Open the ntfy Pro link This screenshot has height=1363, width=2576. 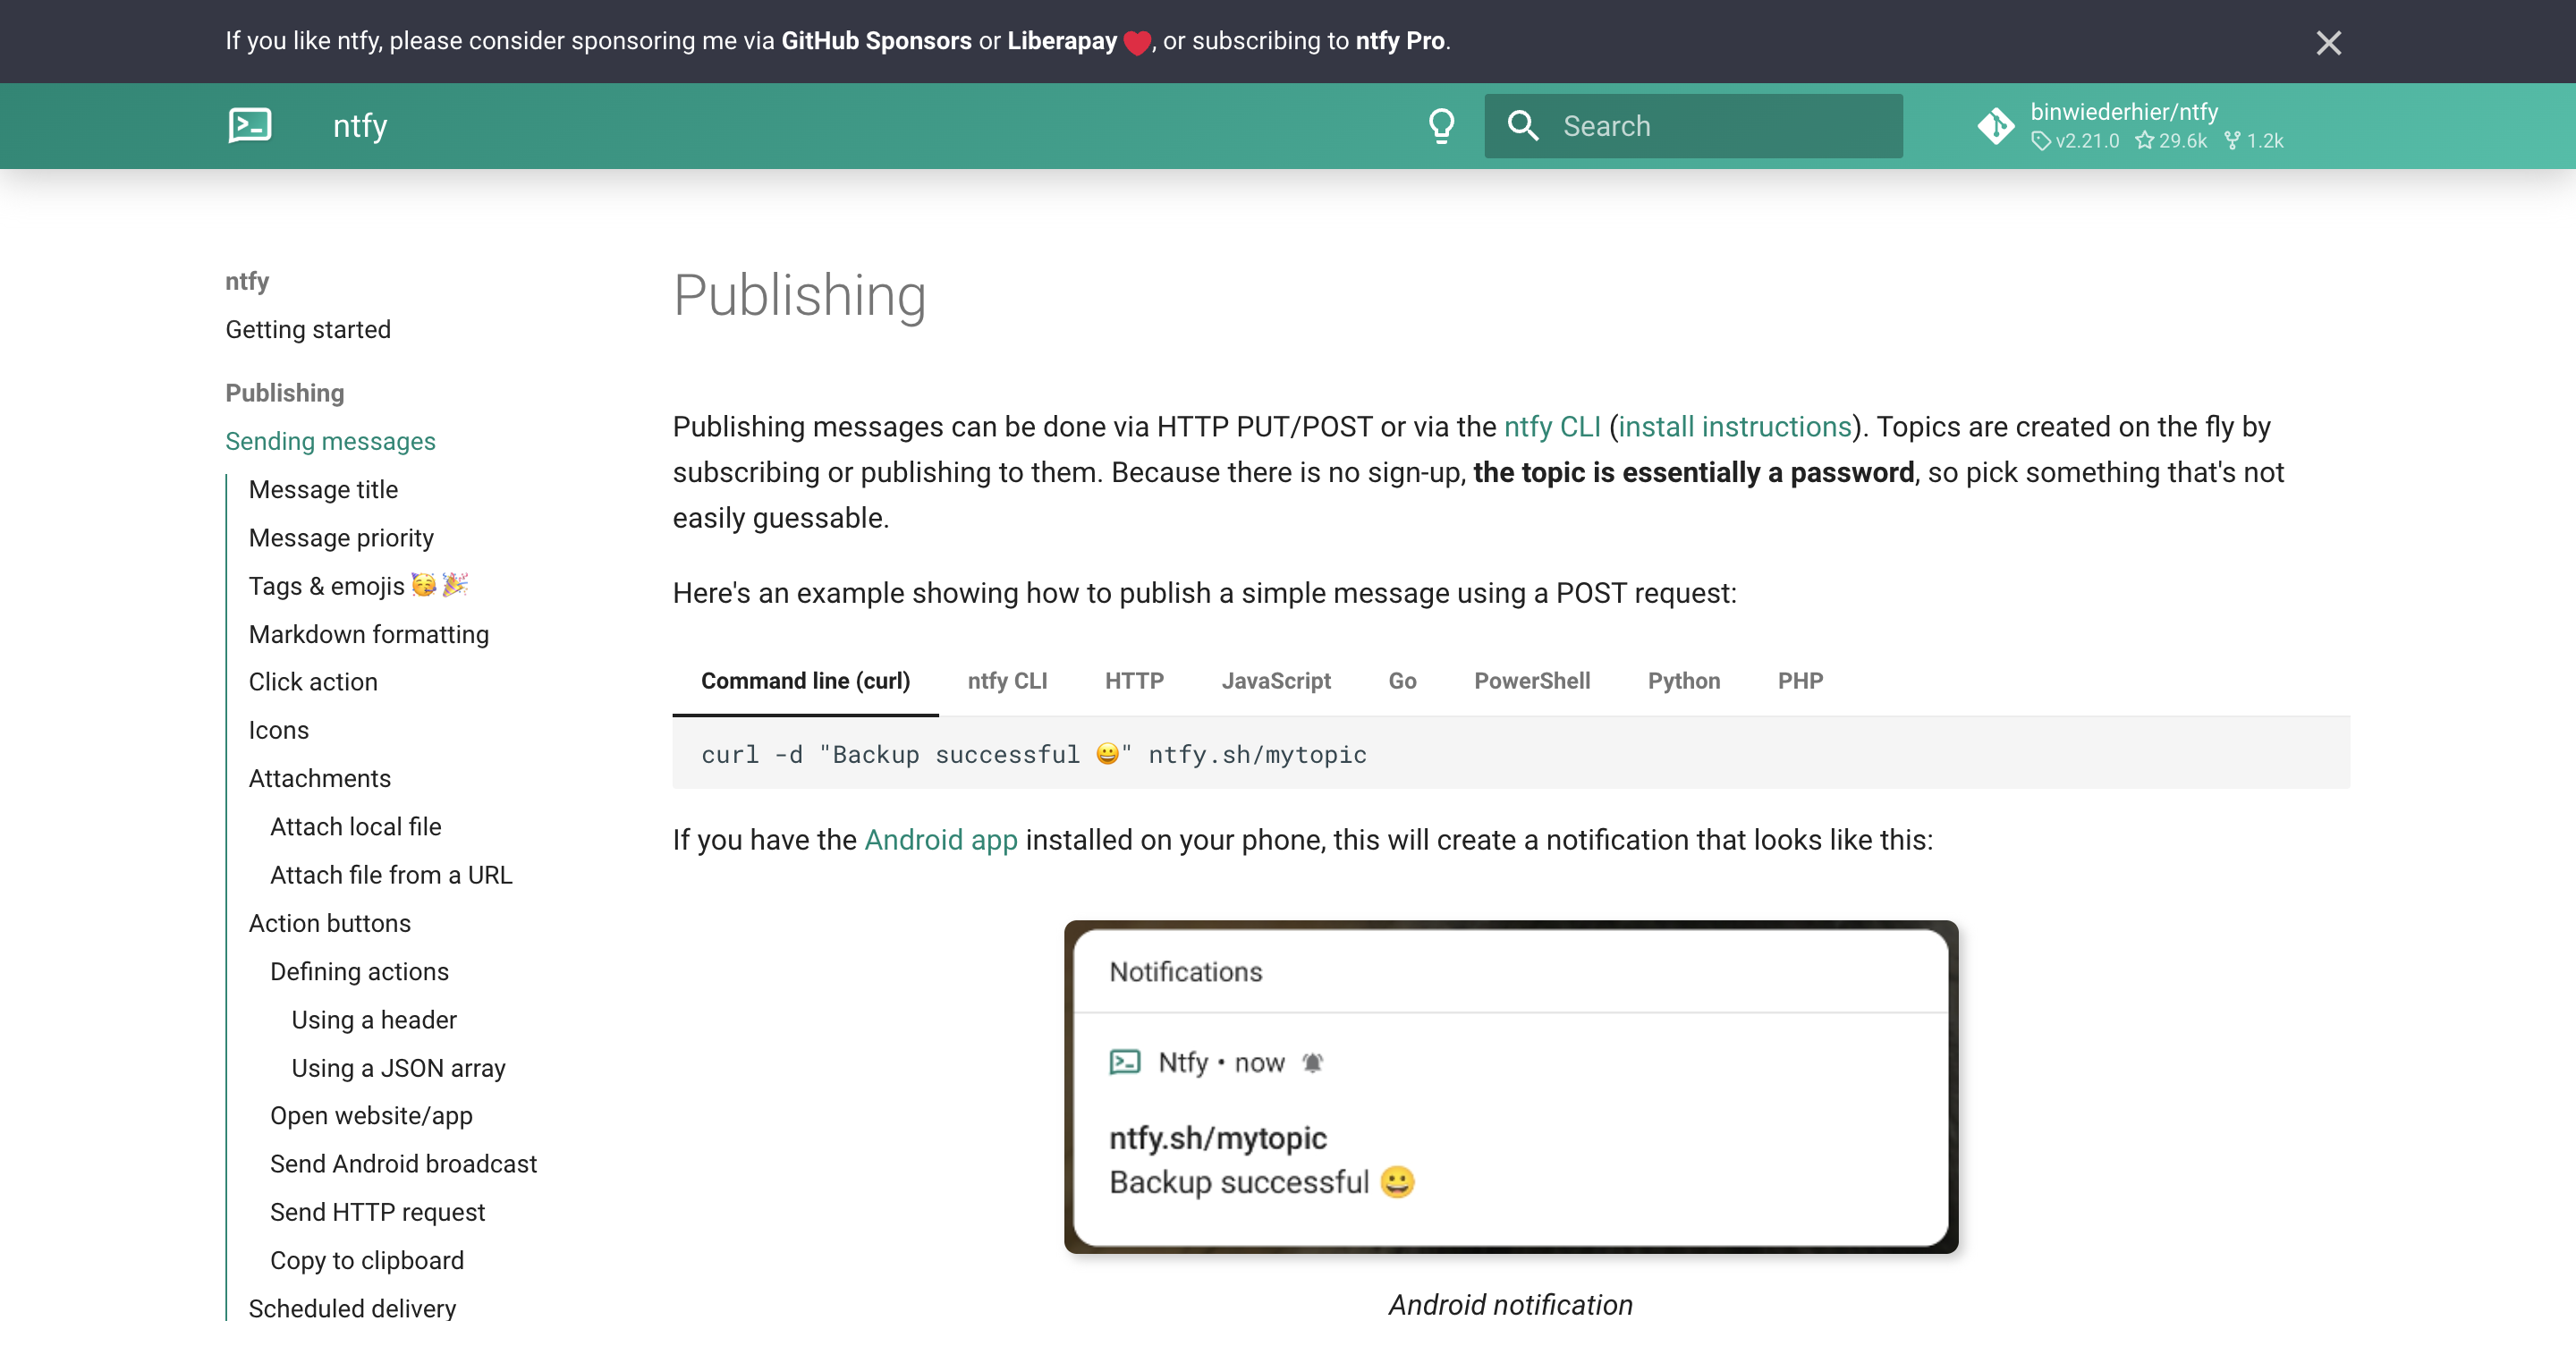[x=1399, y=41]
